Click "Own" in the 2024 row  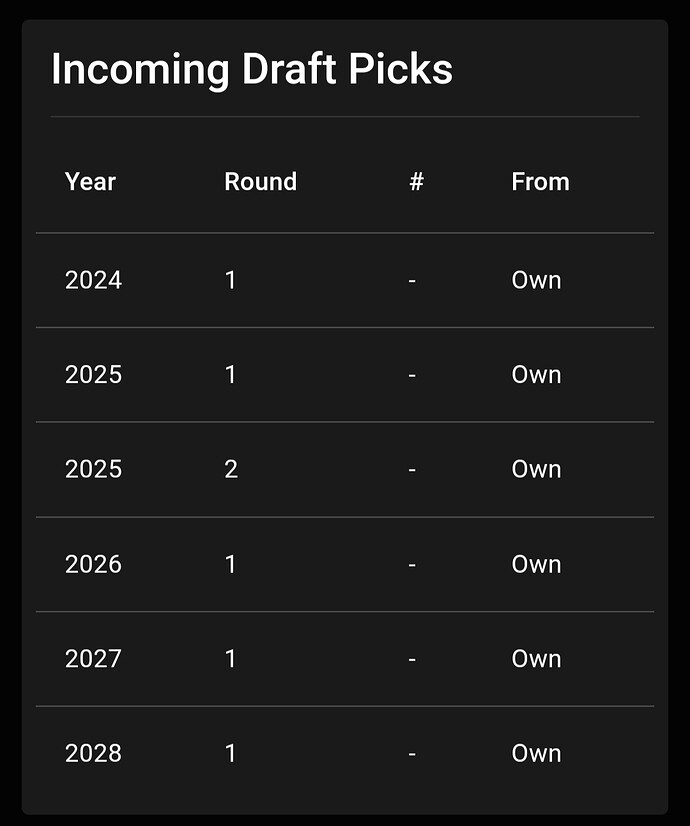coord(536,280)
